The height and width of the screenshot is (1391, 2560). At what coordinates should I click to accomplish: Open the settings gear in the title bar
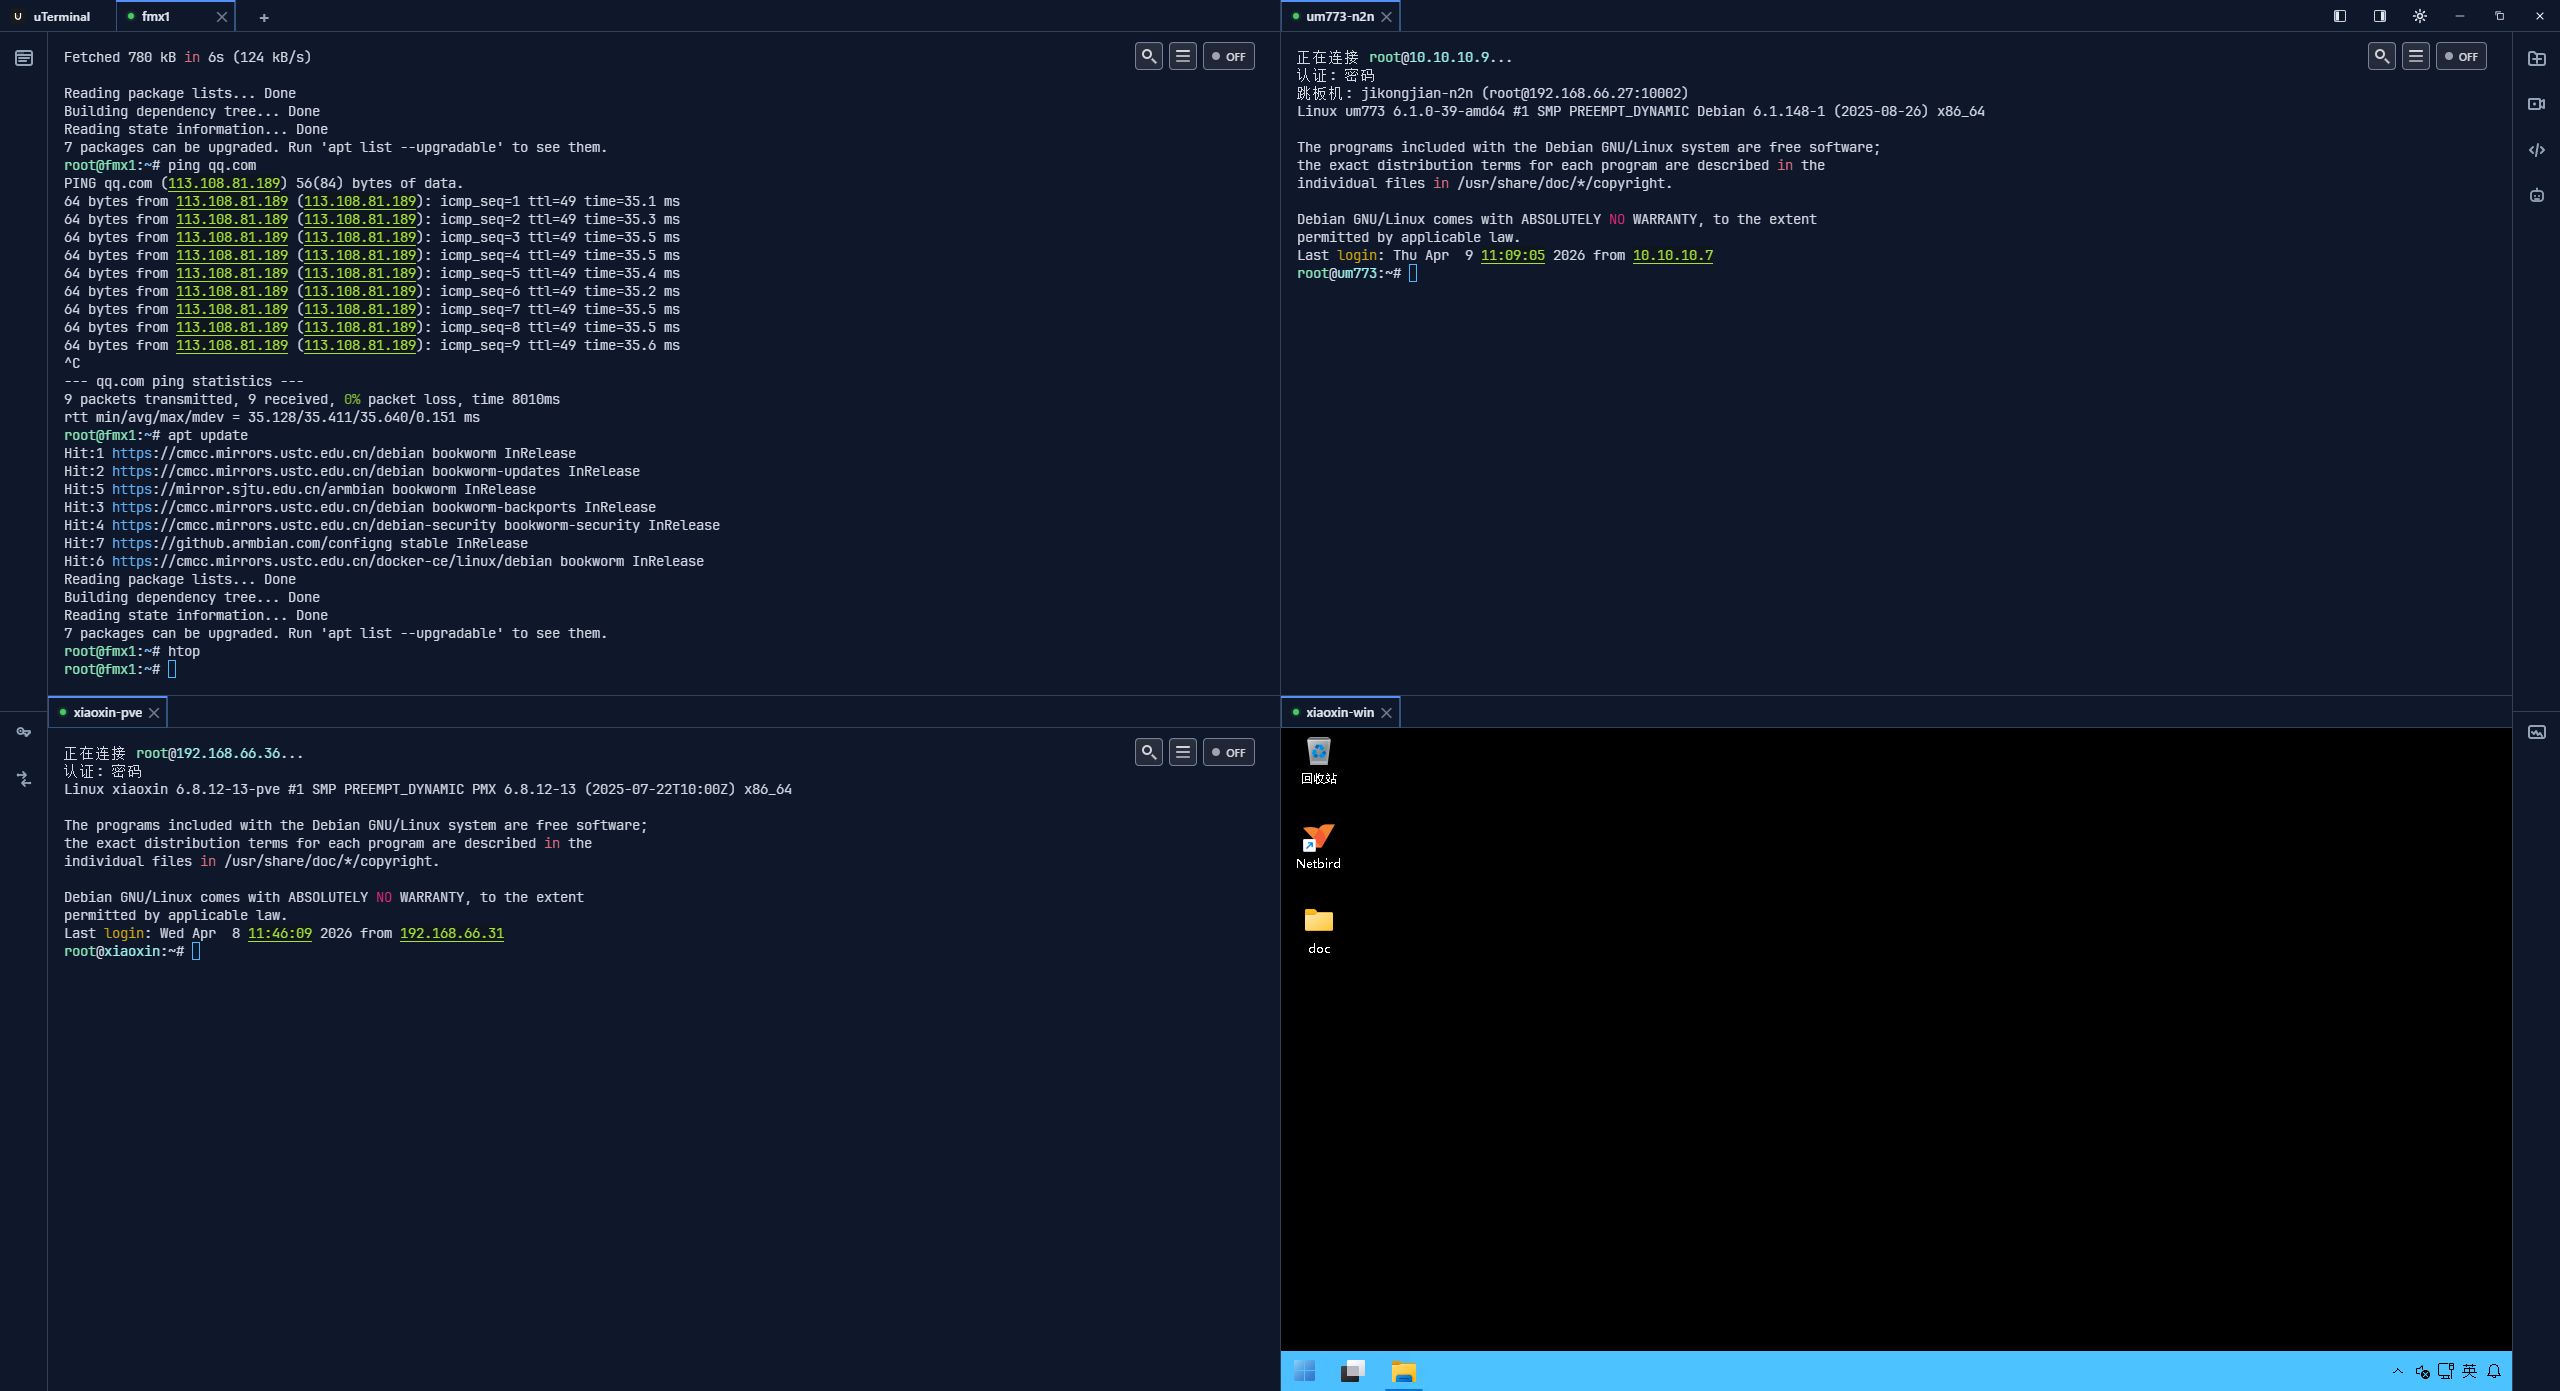pos(2419,16)
